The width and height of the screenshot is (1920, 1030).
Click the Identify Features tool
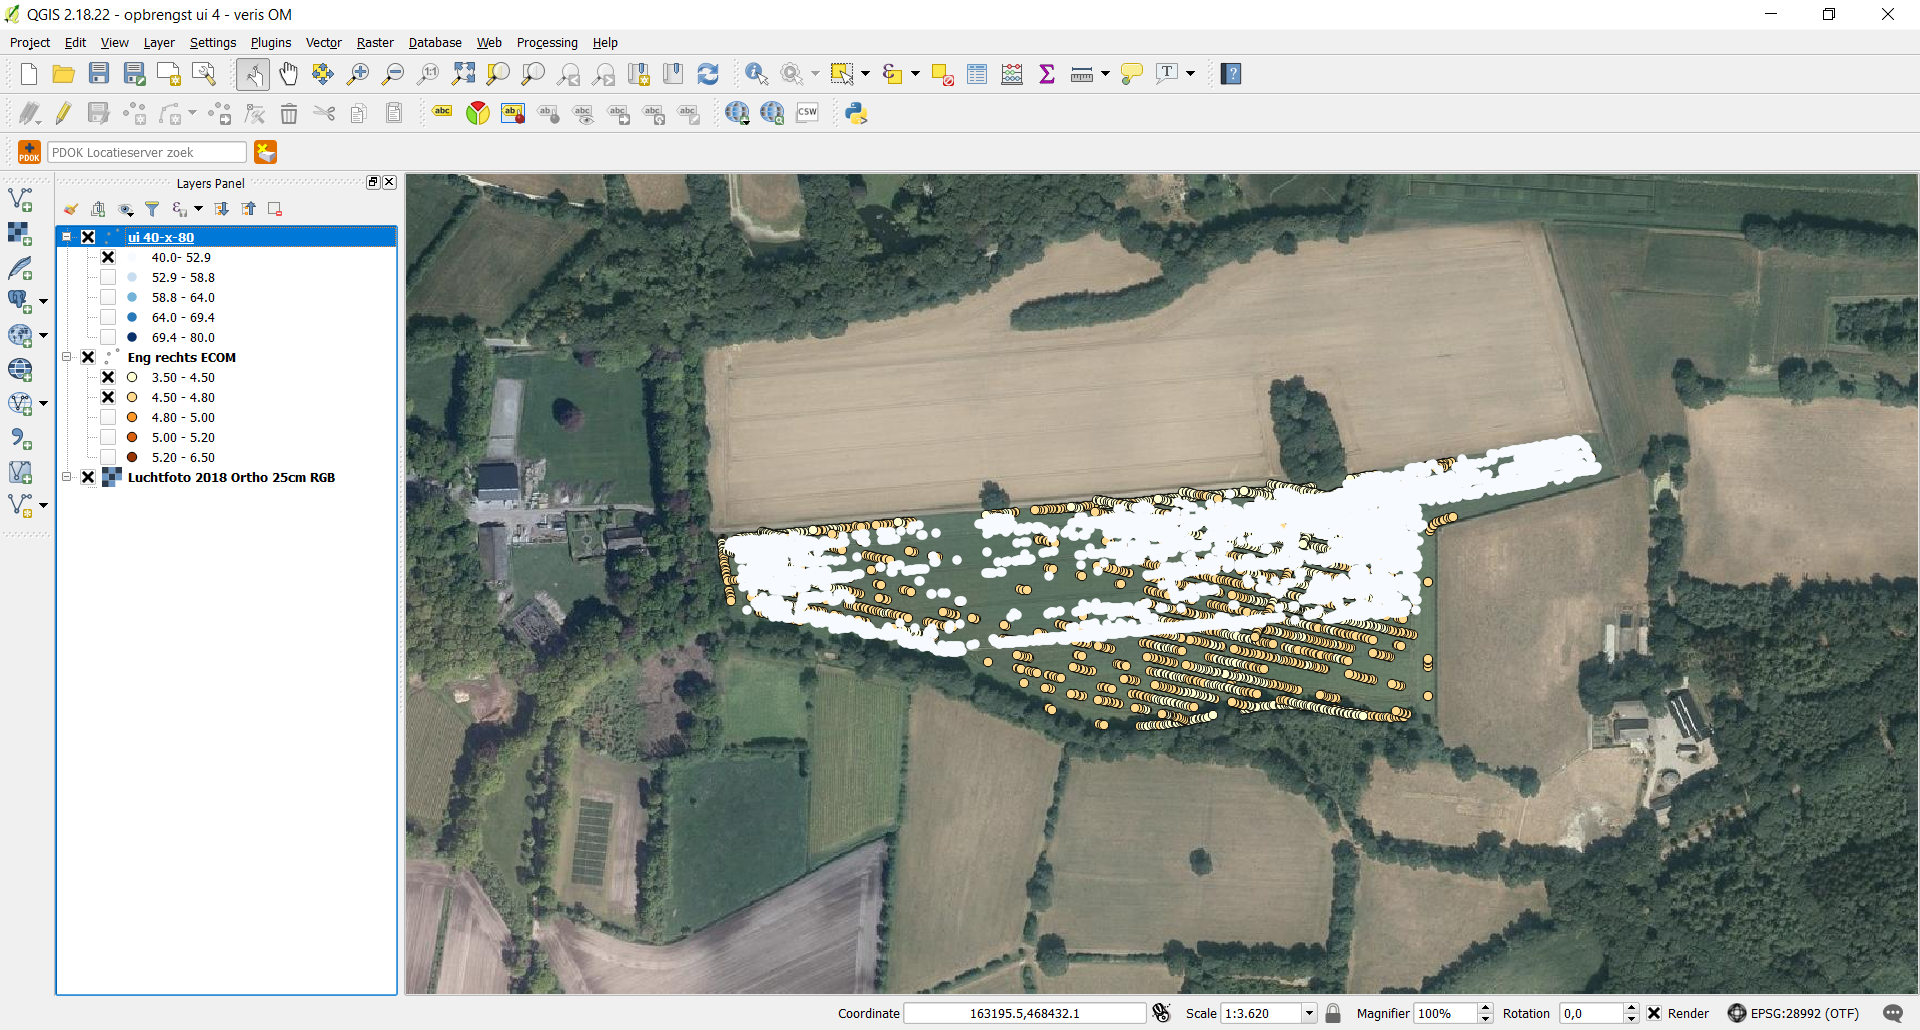click(x=756, y=74)
